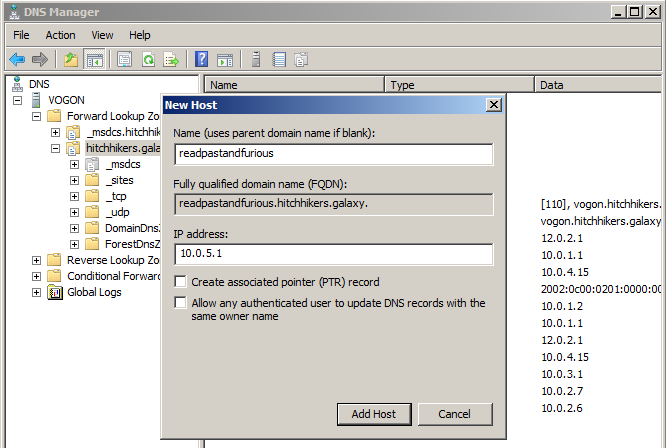
Task: Click the IP address input field
Action: [x=332, y=255]
